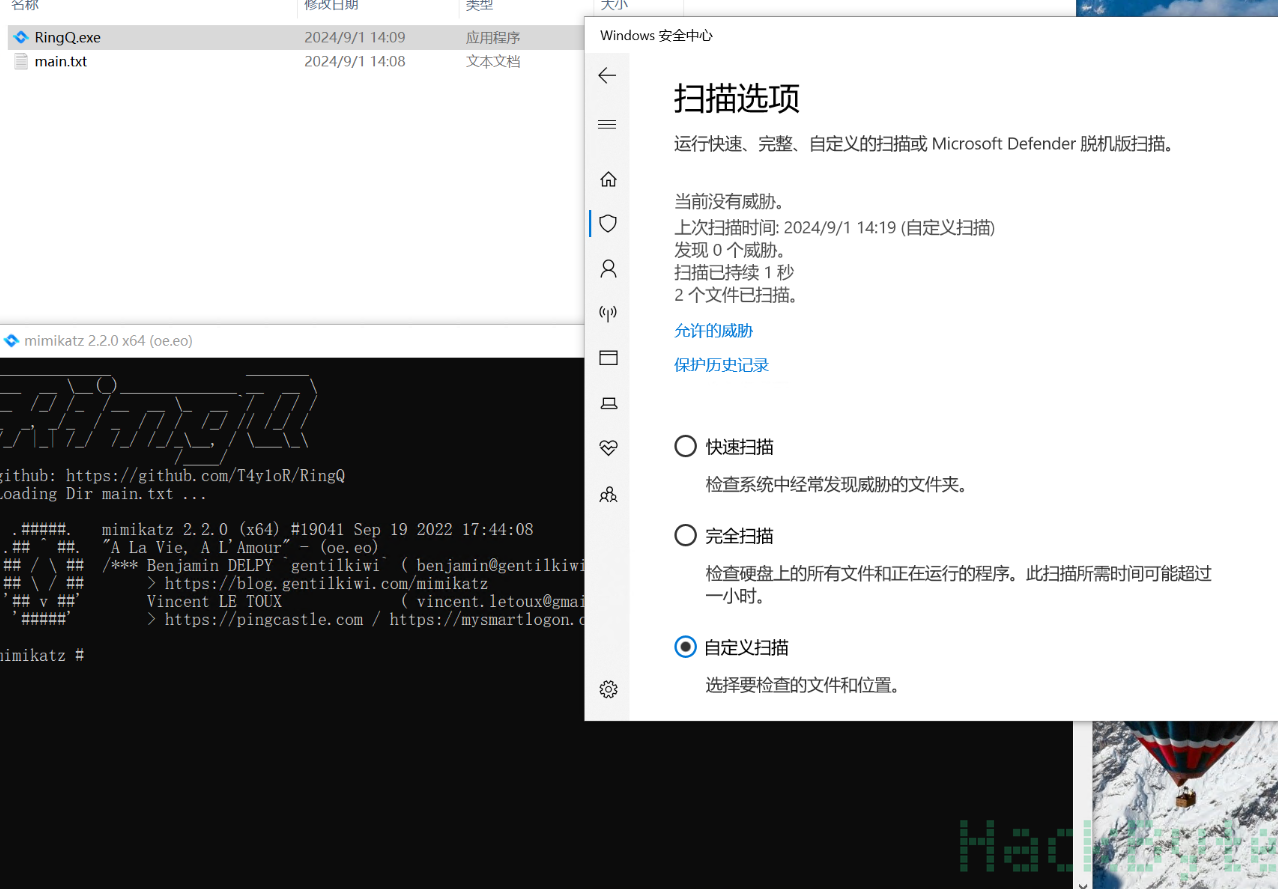Image resolution: width=1278 pixels, height=889 pixels.
Task: Click the 上次扫描时间 status line
Action: point(834,227)
